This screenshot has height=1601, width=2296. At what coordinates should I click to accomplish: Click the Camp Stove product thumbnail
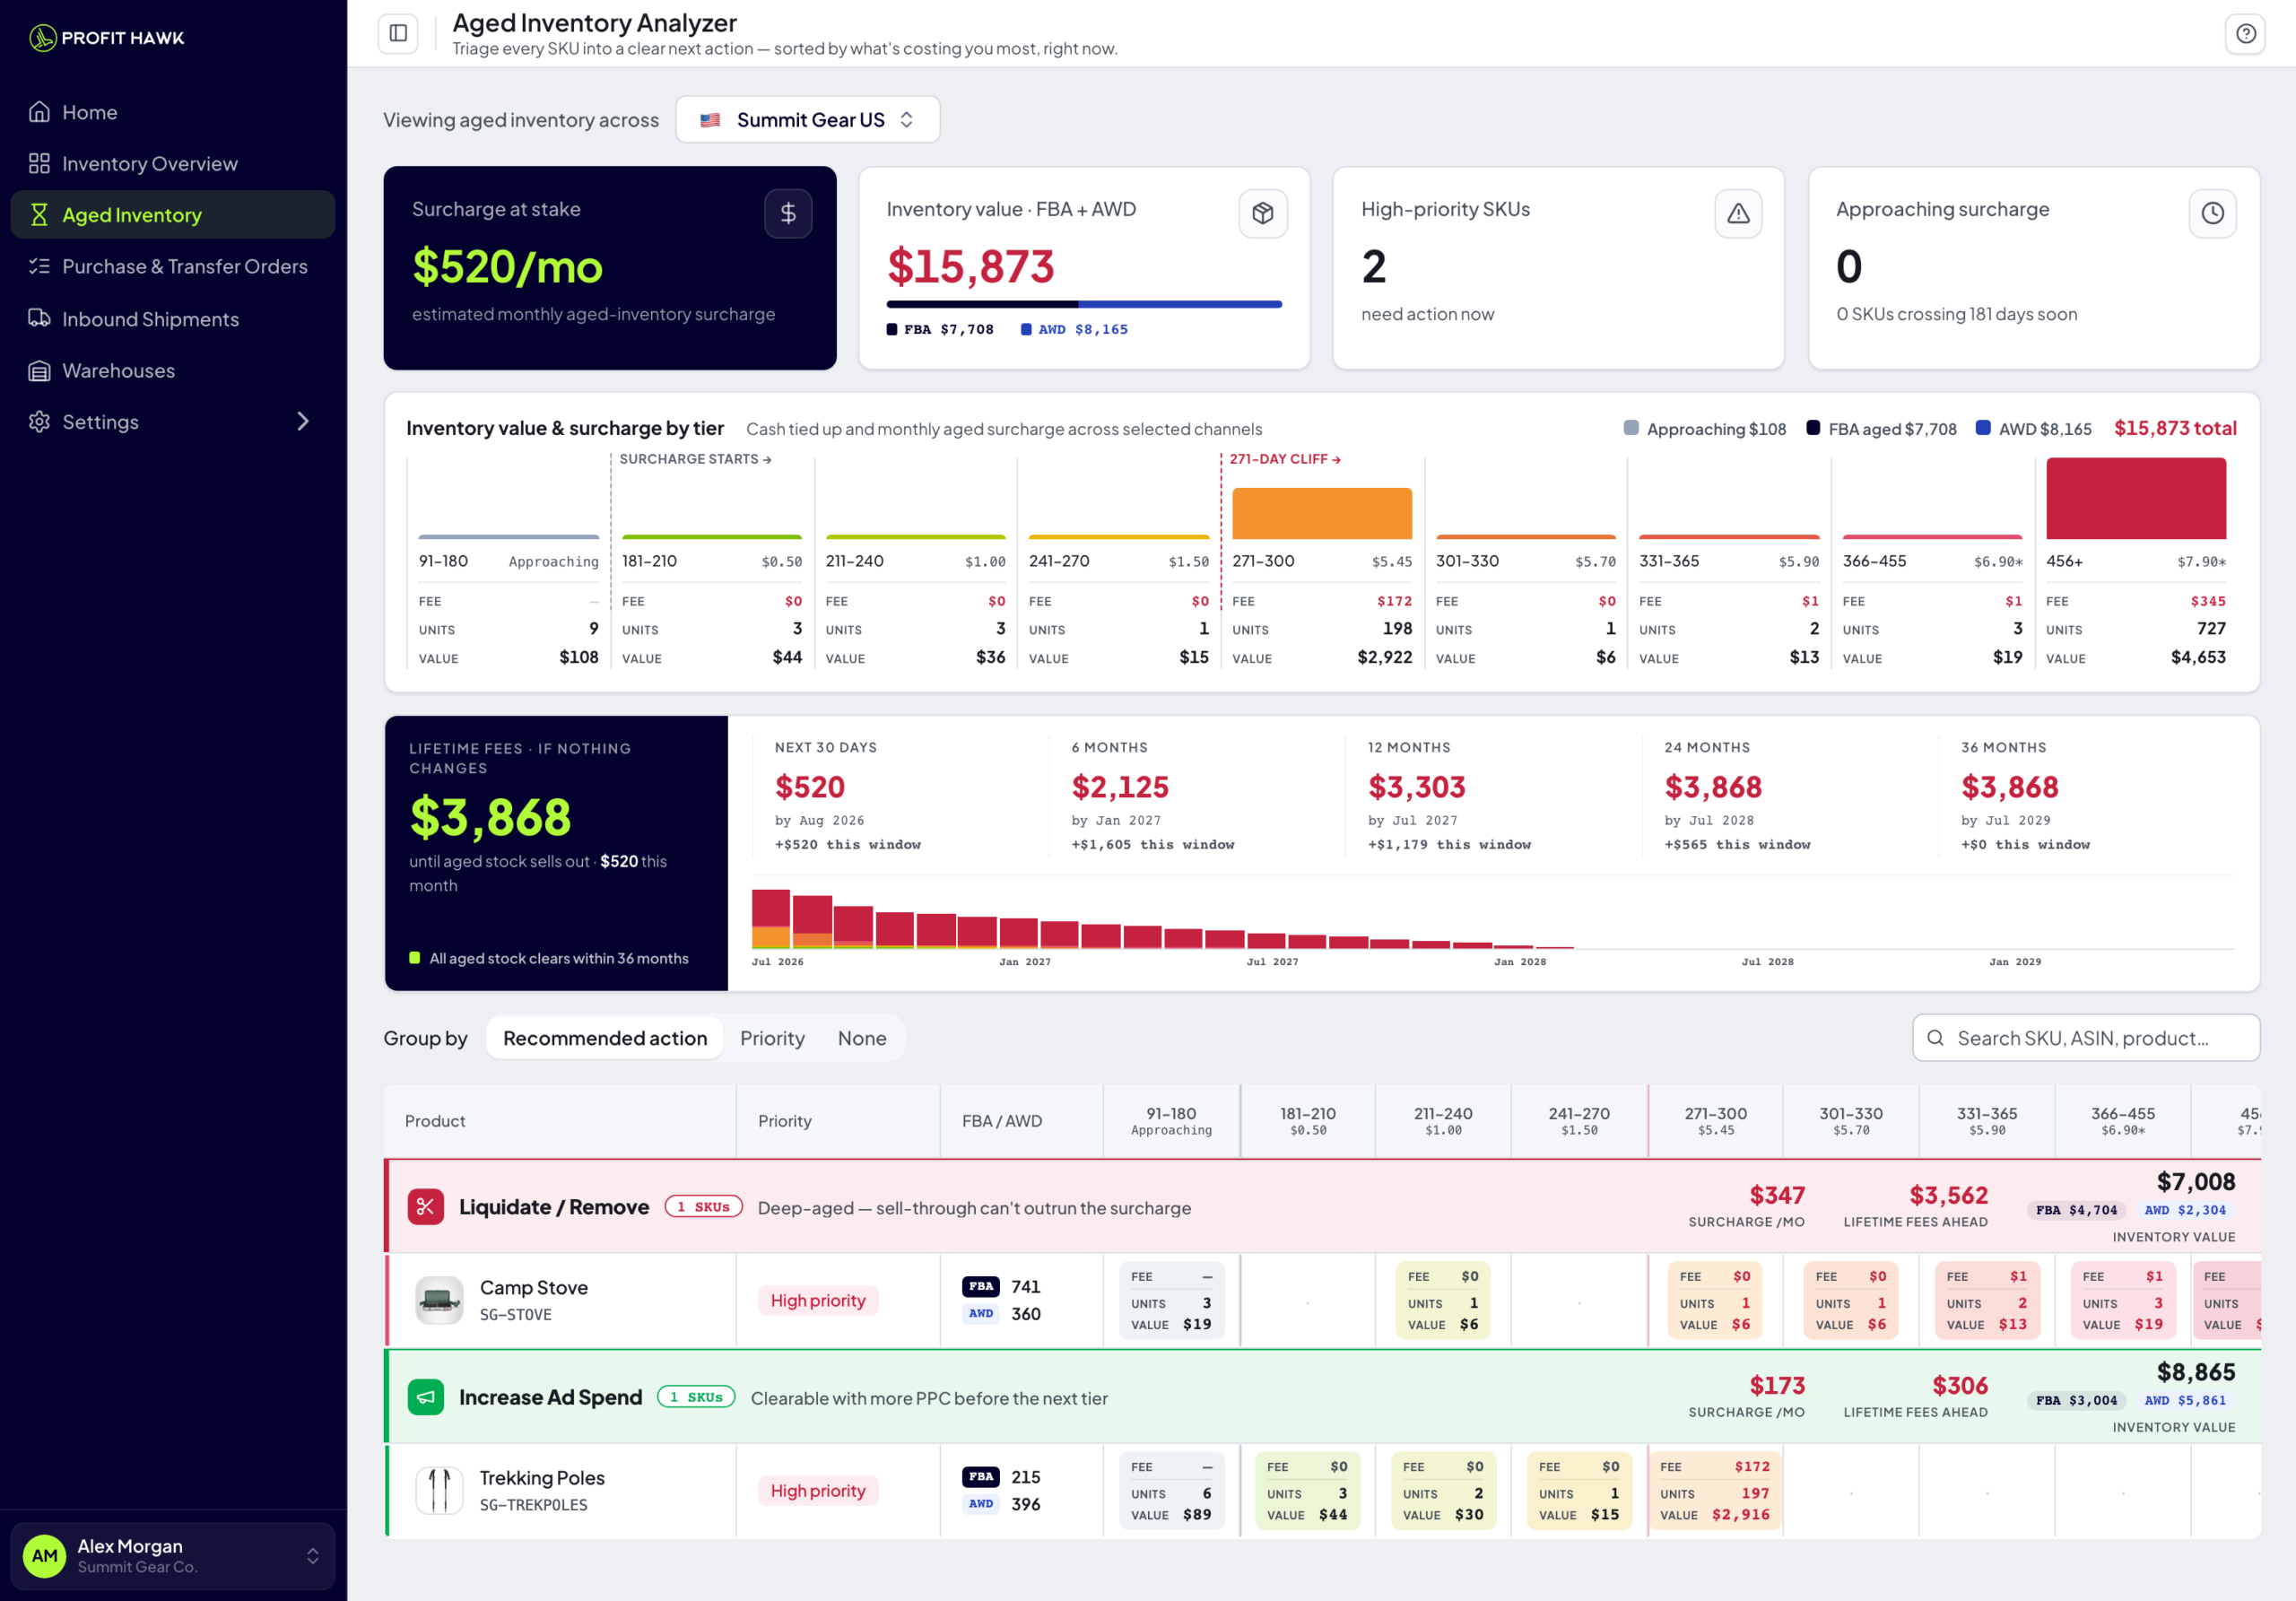pyautogui.click(x=439, y=1300)
